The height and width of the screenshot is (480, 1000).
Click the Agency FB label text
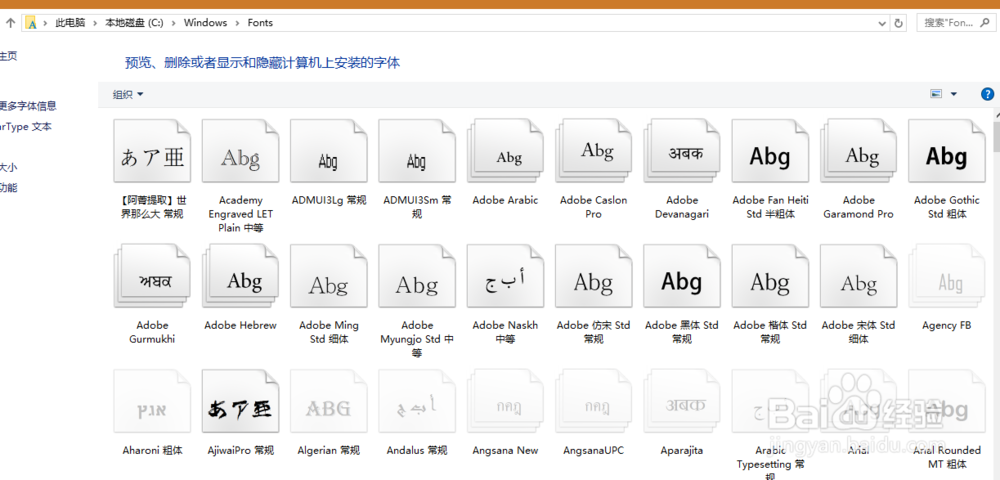(x=947, y=325)
